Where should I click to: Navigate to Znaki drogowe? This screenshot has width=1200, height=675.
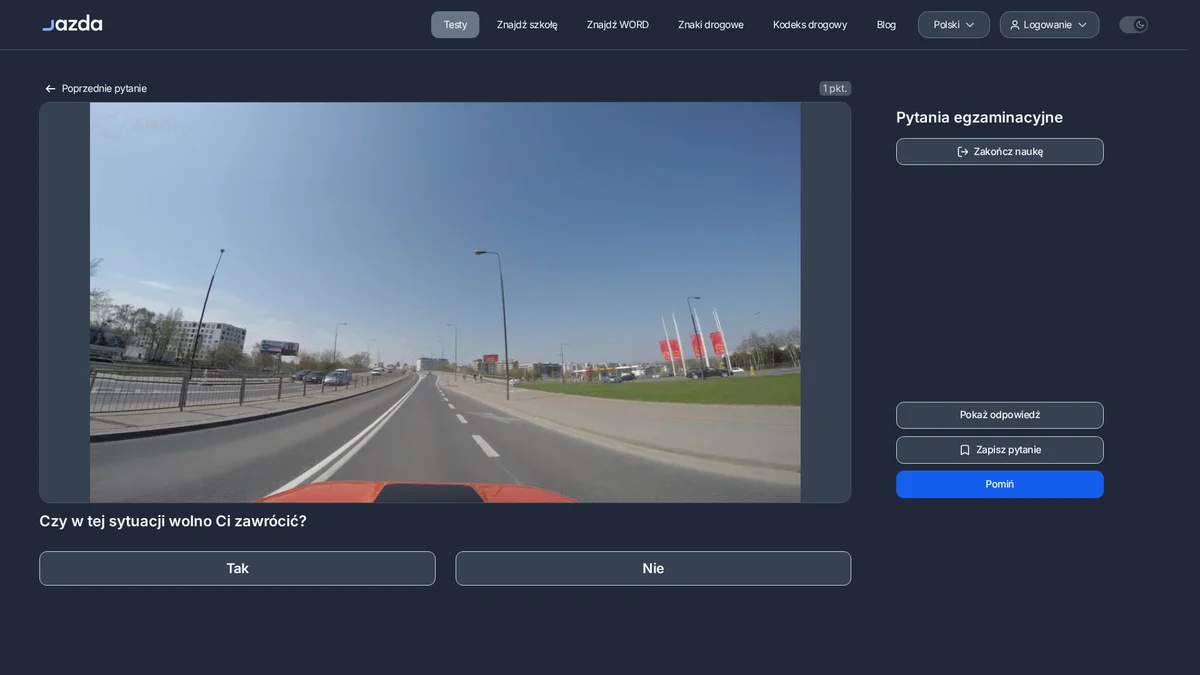click(x=711, y=25)
